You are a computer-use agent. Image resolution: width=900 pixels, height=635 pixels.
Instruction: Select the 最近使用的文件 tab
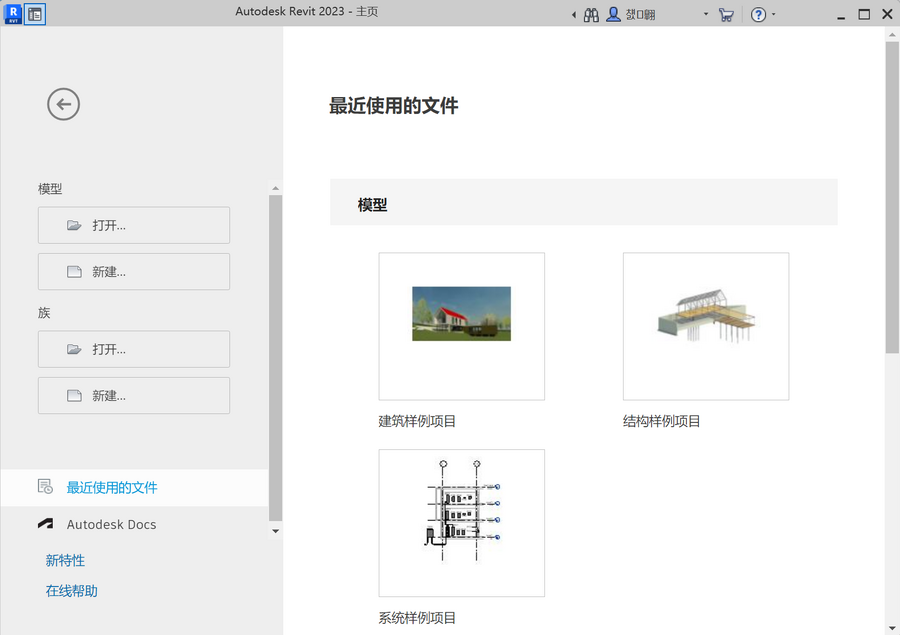[x=134, y=487]
